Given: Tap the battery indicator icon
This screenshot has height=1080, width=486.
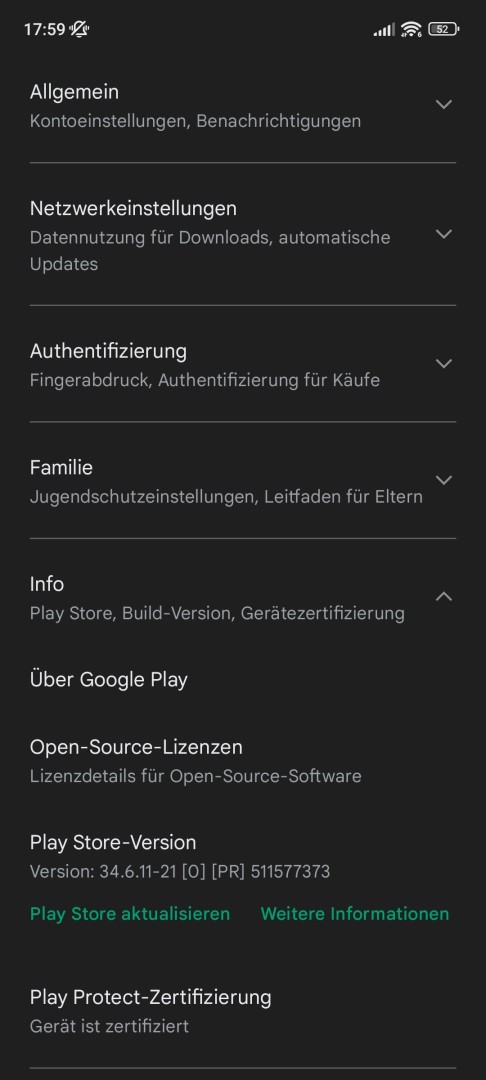Looking at the screenshot, I should coord(443,29).
